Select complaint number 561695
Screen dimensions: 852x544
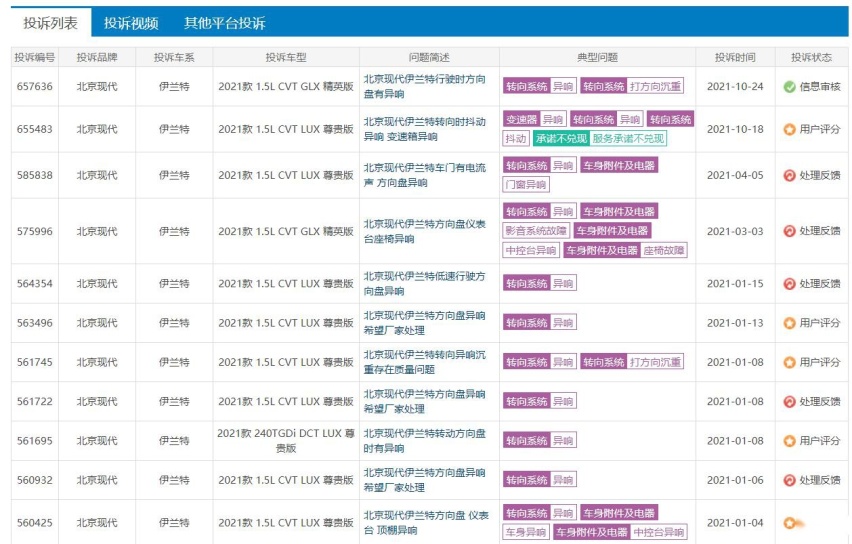pyautogui.click(x=35, y=441)
